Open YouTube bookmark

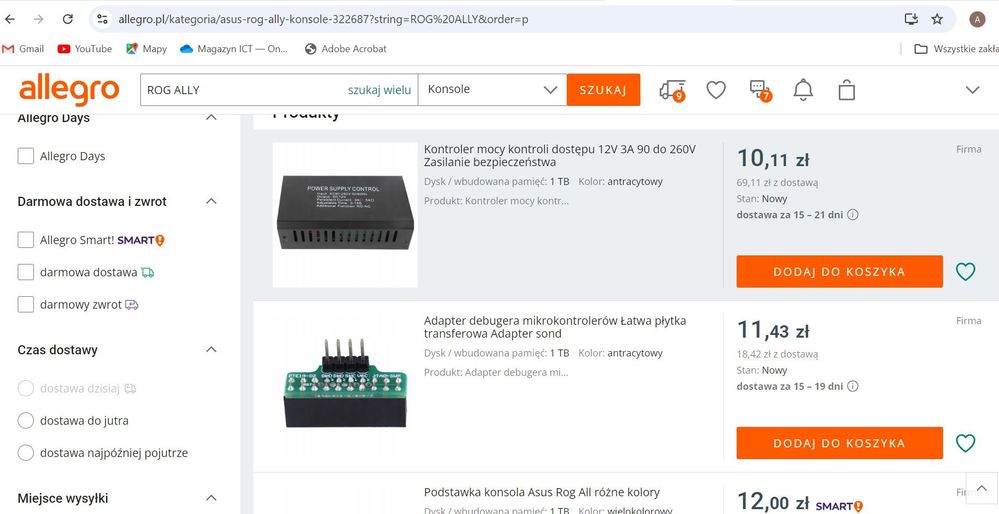click(85, 48)
